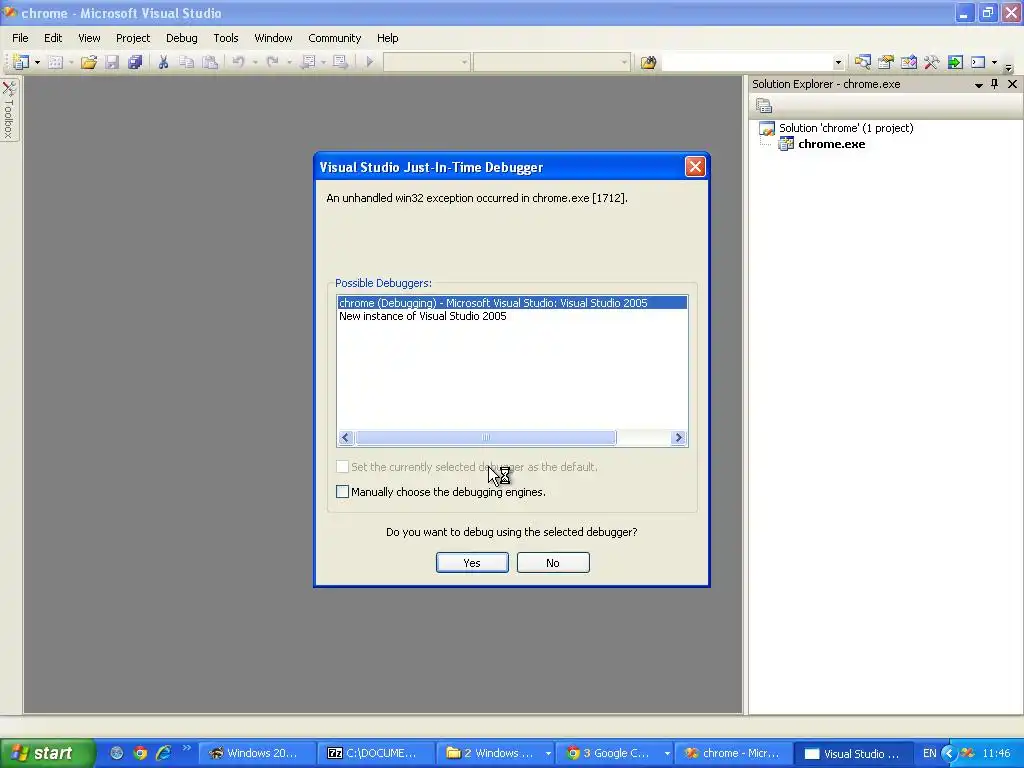Click the Copy icon in the toolbar
This screenshot has width=1024, height=768.
[186, 62]
